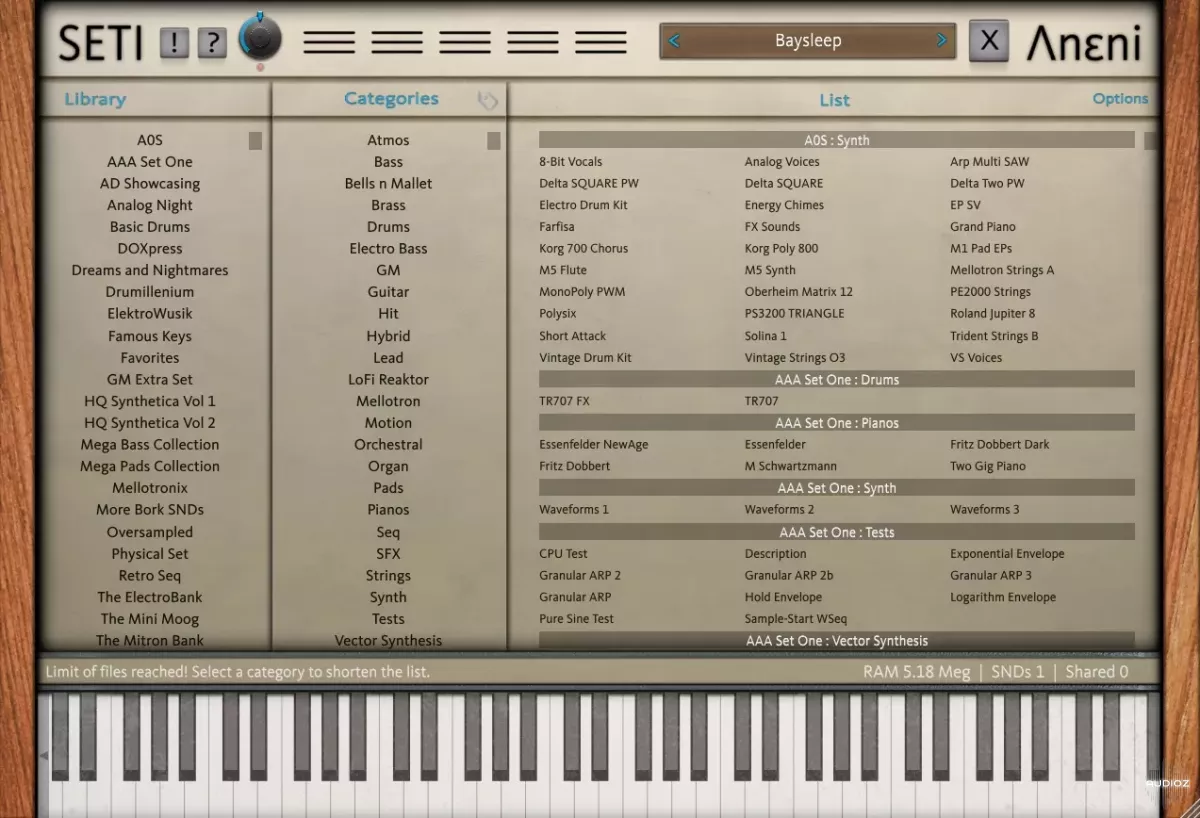
Task: Click the Shared 0 status readout
Action: 1097,672
